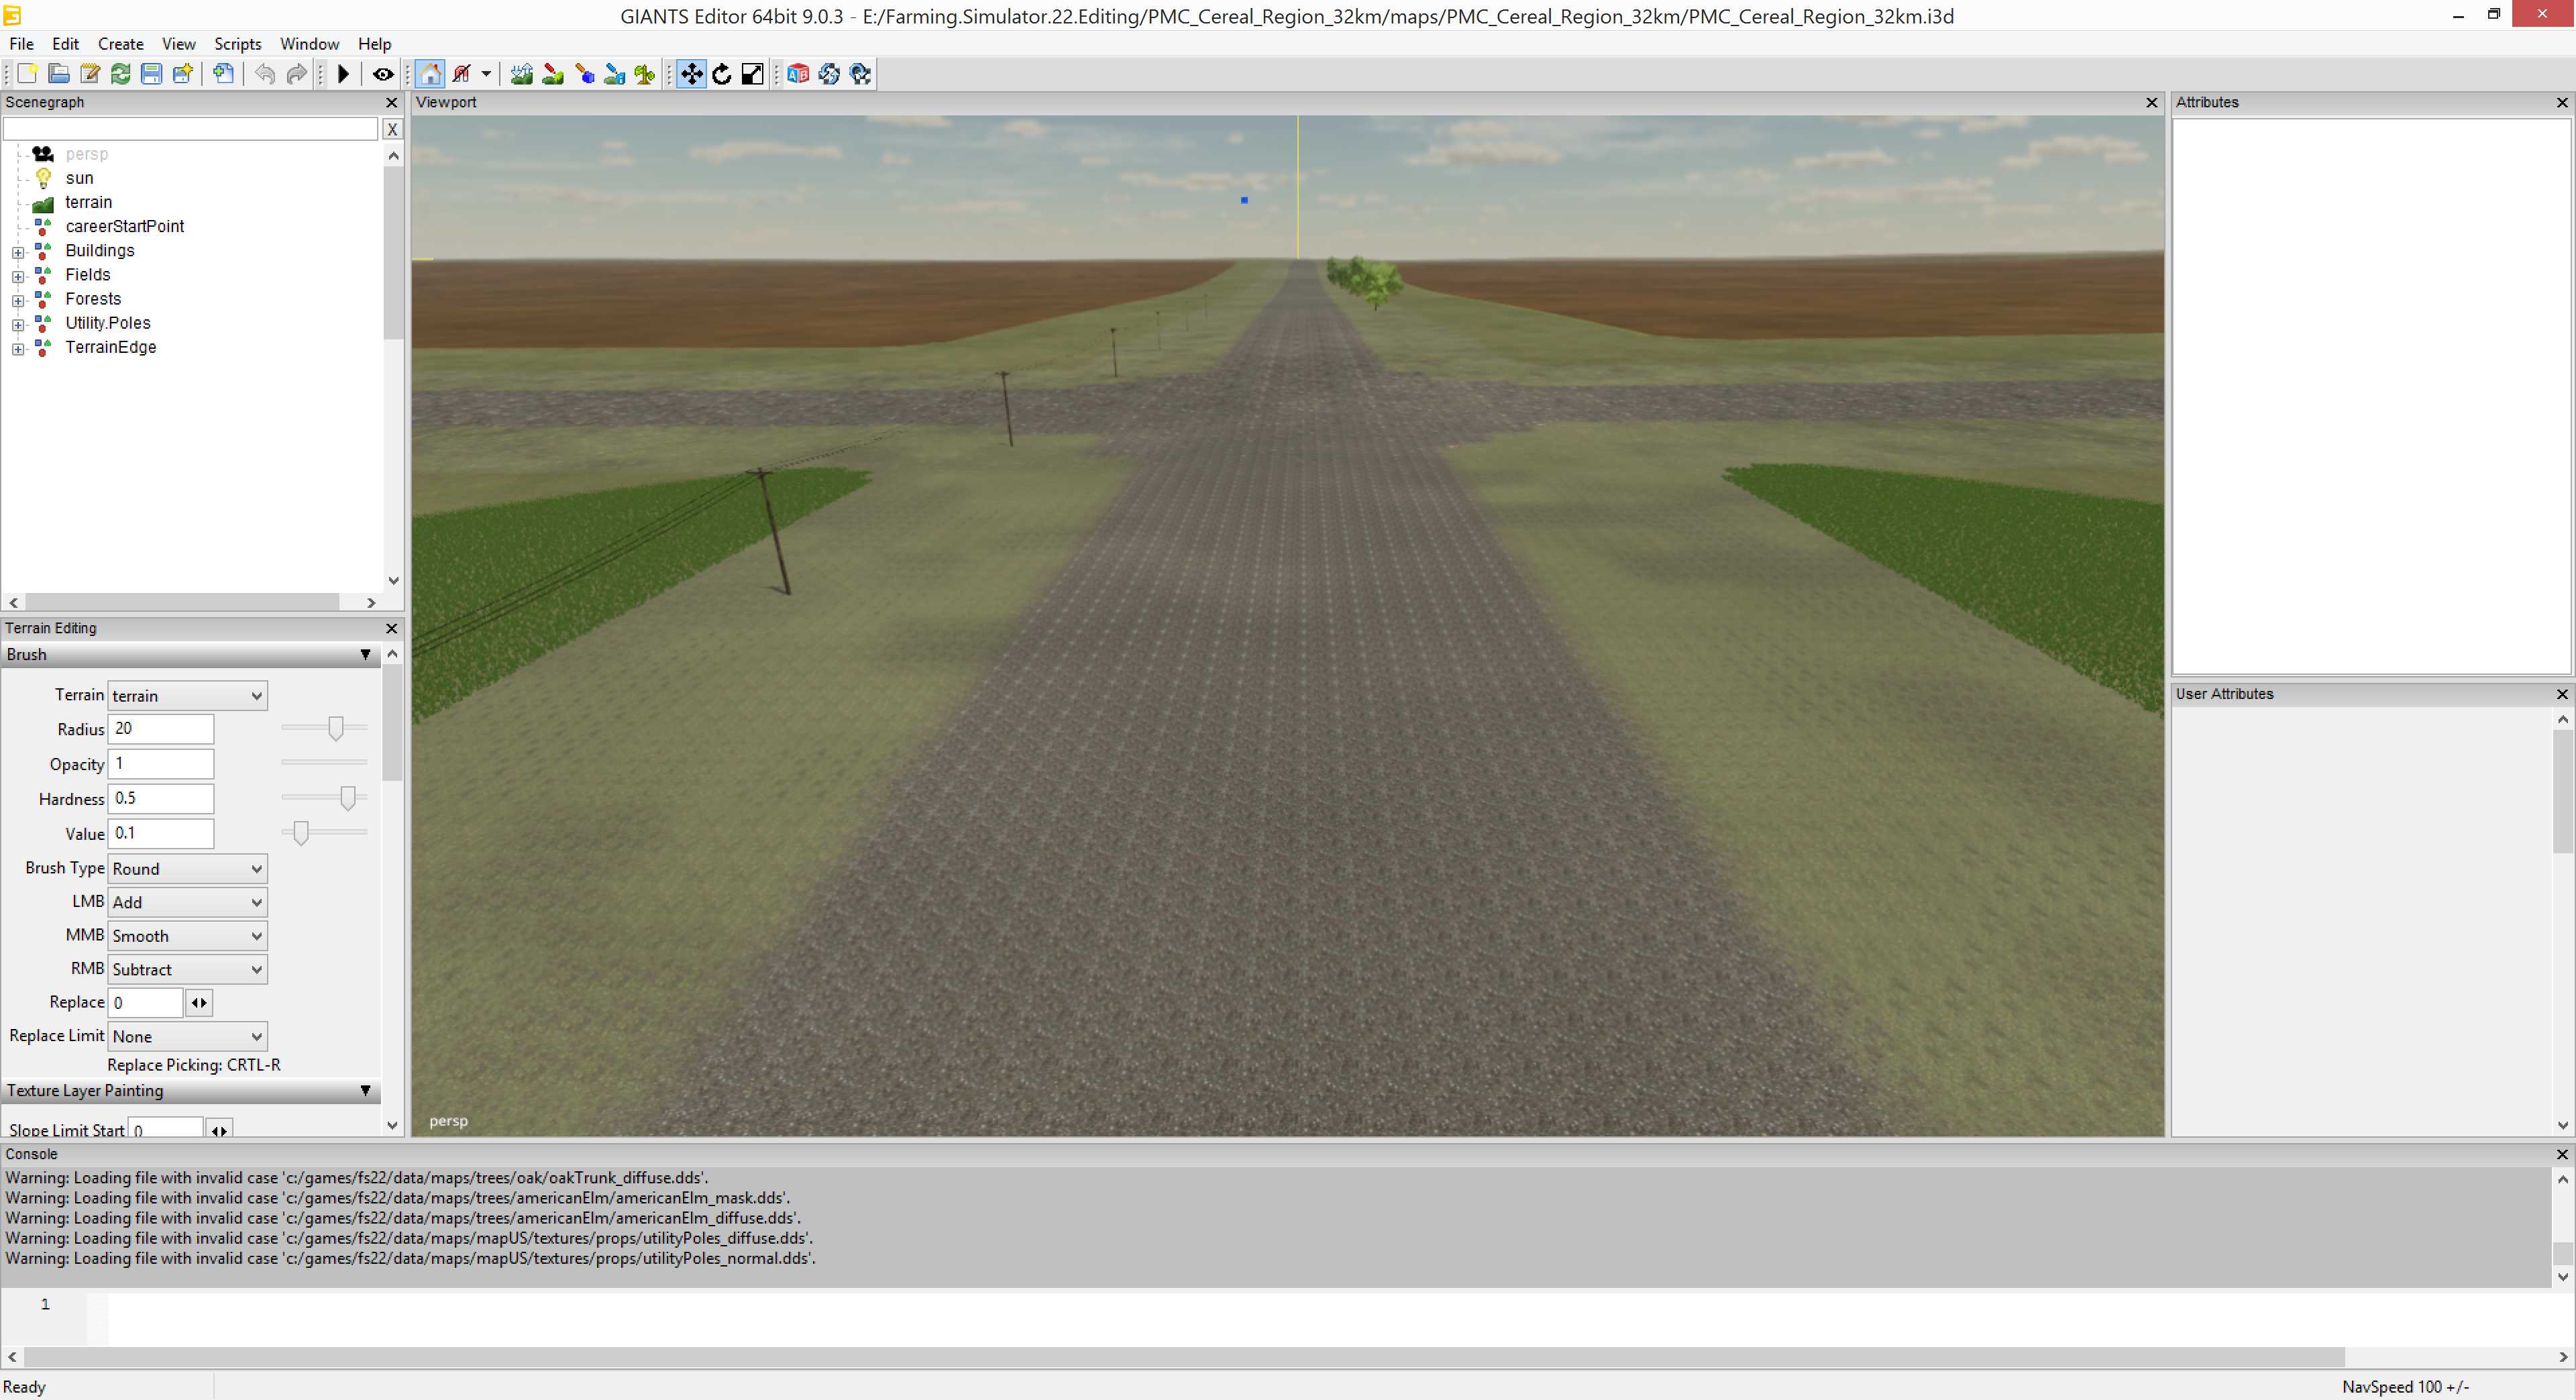The height and width of the screenshot is (1400, 2576).
Task: Toggle the eye visibility toolbar icon
Action: coord(382,74)
